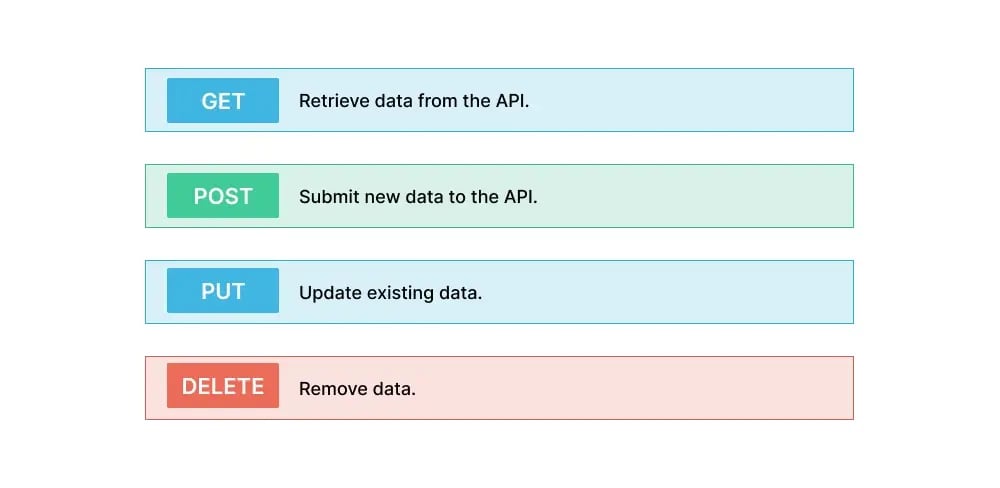Click the blue GET method badge
This screenshot has width=1000, height=488.
click(223, 101)
